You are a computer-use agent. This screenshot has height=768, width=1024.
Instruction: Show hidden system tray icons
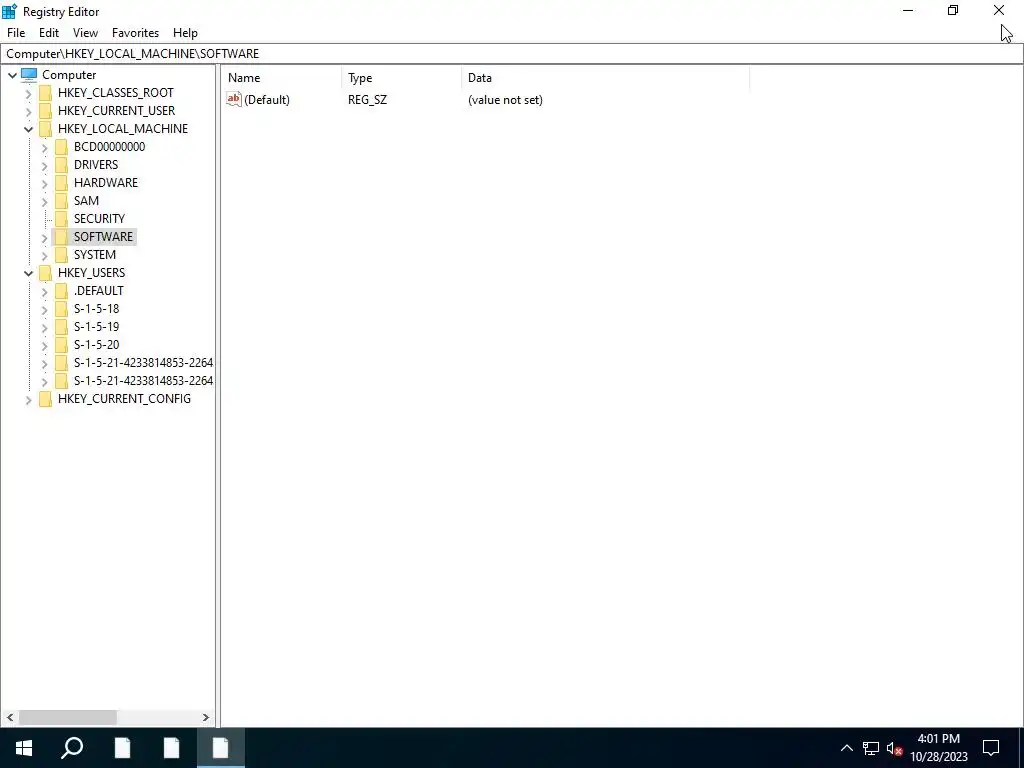pyautogui.click(x=846, y=748)
